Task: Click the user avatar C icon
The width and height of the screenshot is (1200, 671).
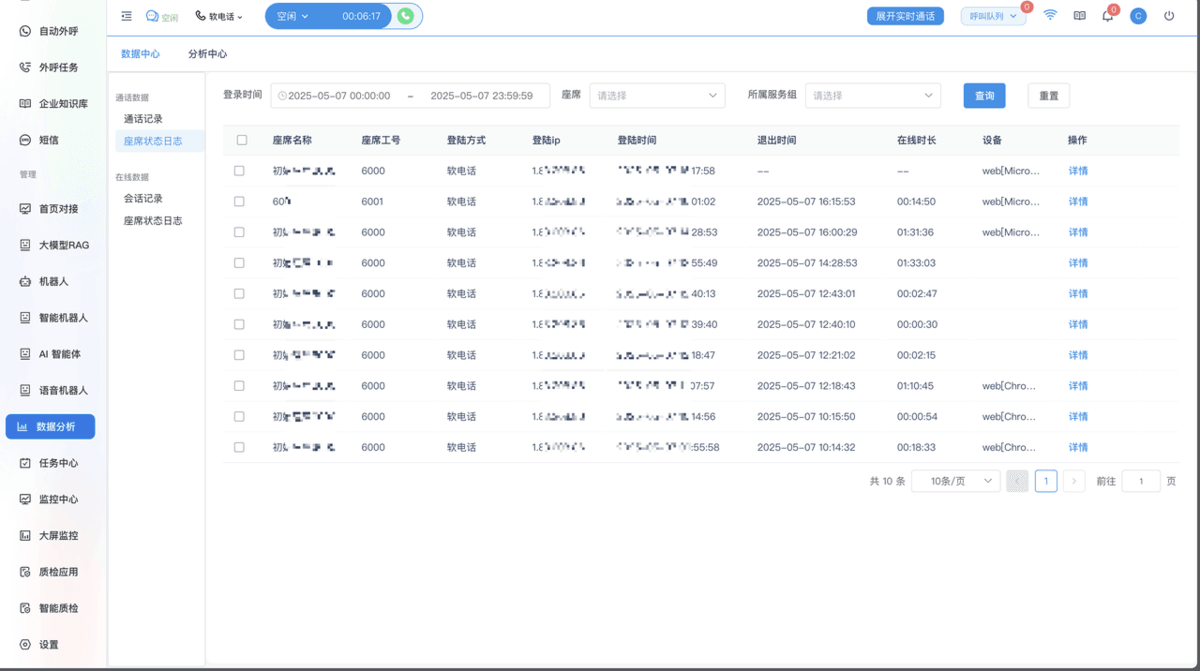Action: pos(1138,16)
